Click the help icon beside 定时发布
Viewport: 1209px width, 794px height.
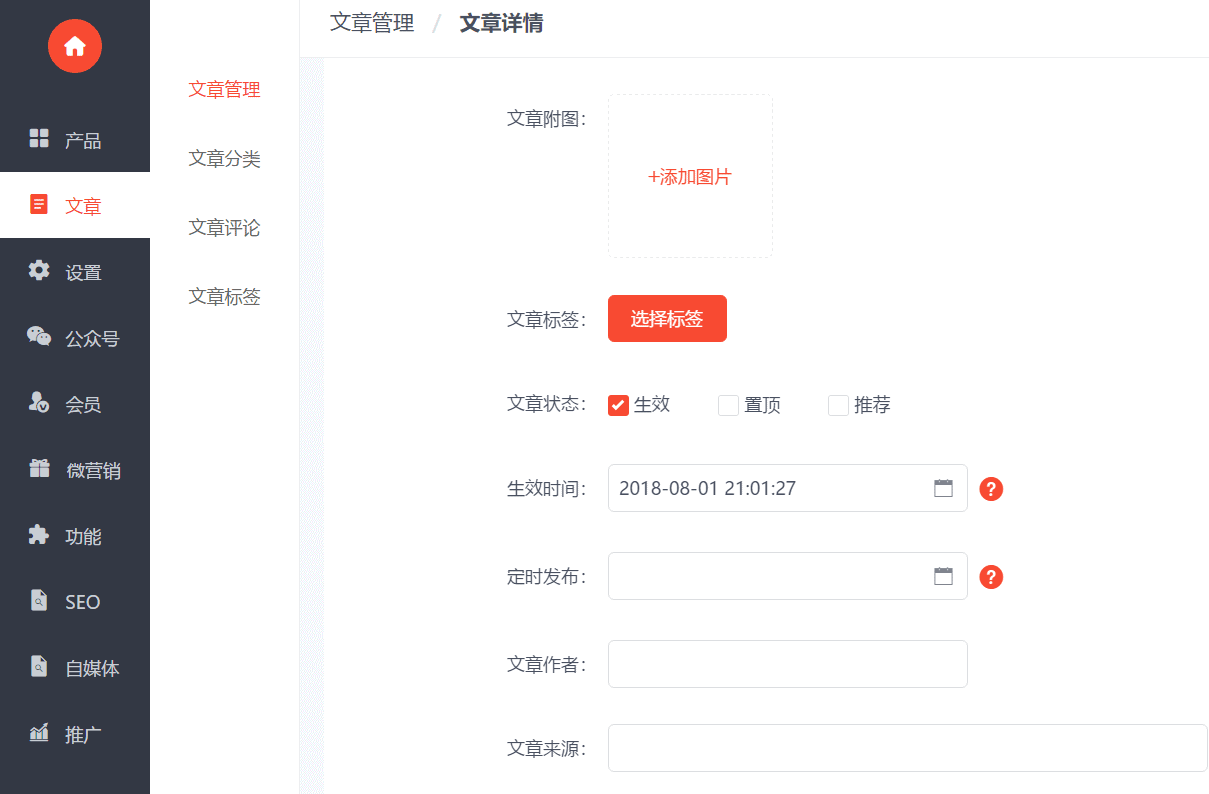(991, 577)
